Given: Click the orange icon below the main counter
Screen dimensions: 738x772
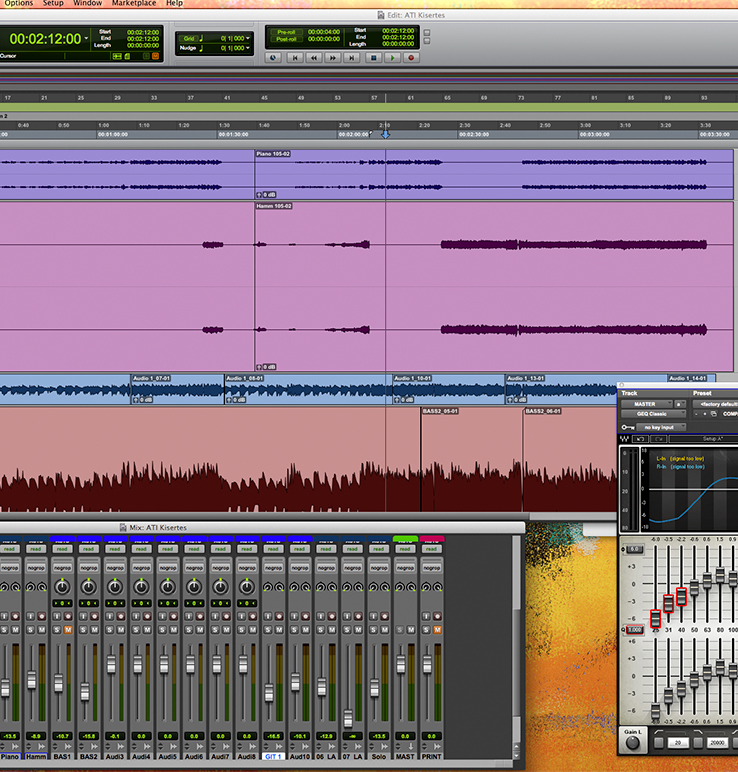Looking at the screenshot, I should (x=156, y=56).
